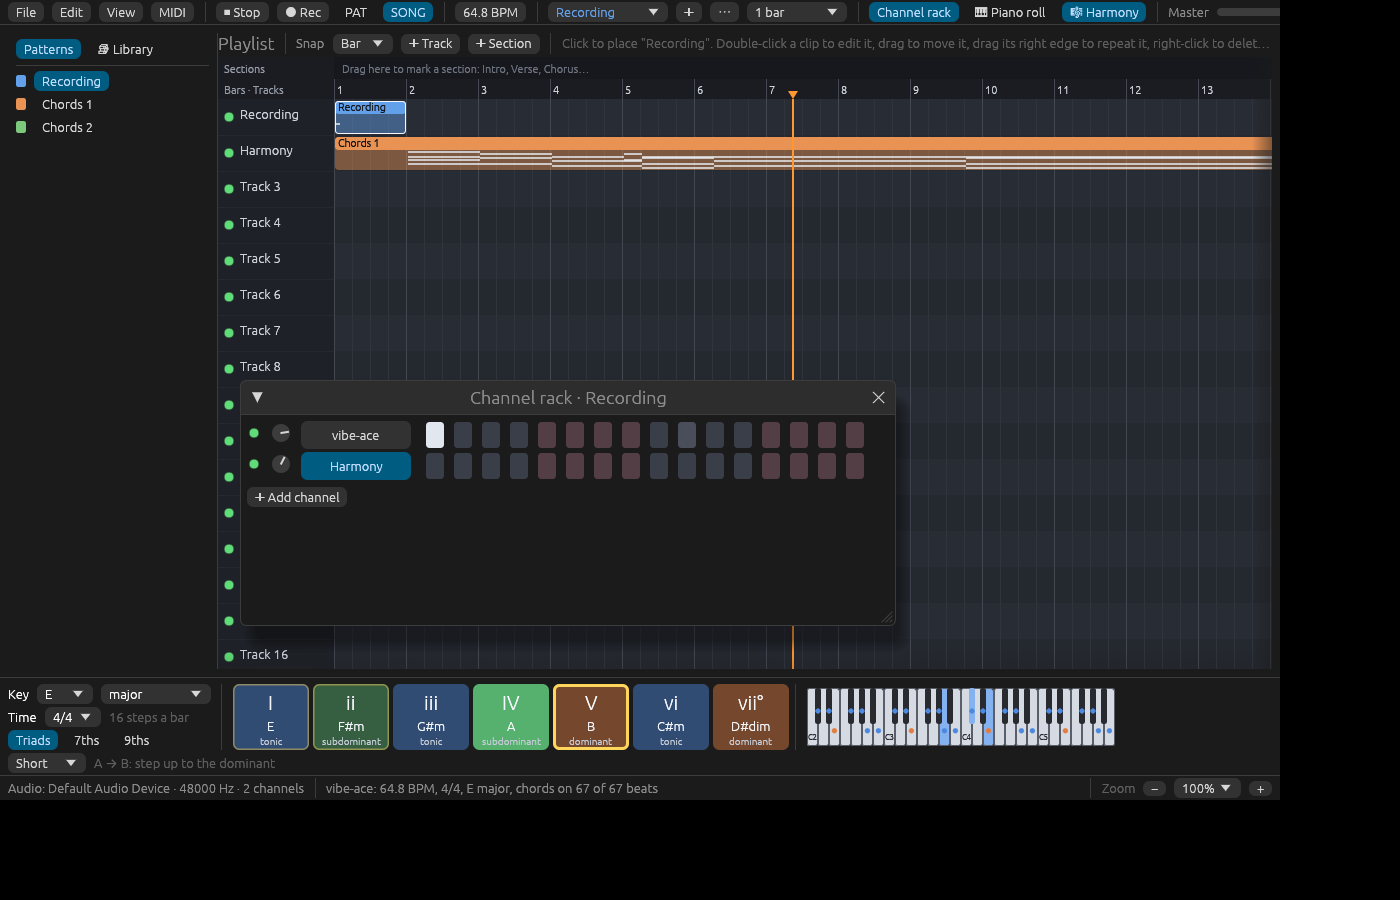
Task: Mute the Recording playlist track
Action: point(229,116)
